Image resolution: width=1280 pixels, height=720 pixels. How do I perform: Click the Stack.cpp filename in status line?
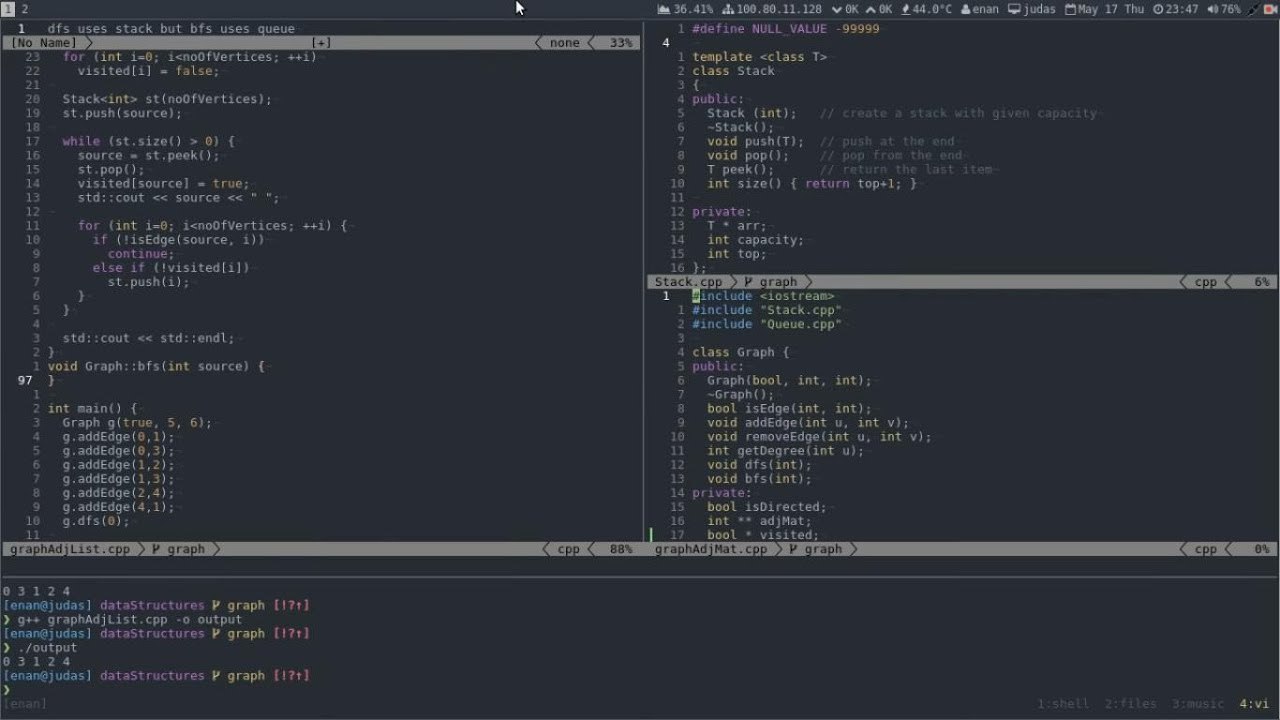pos(688,282)
